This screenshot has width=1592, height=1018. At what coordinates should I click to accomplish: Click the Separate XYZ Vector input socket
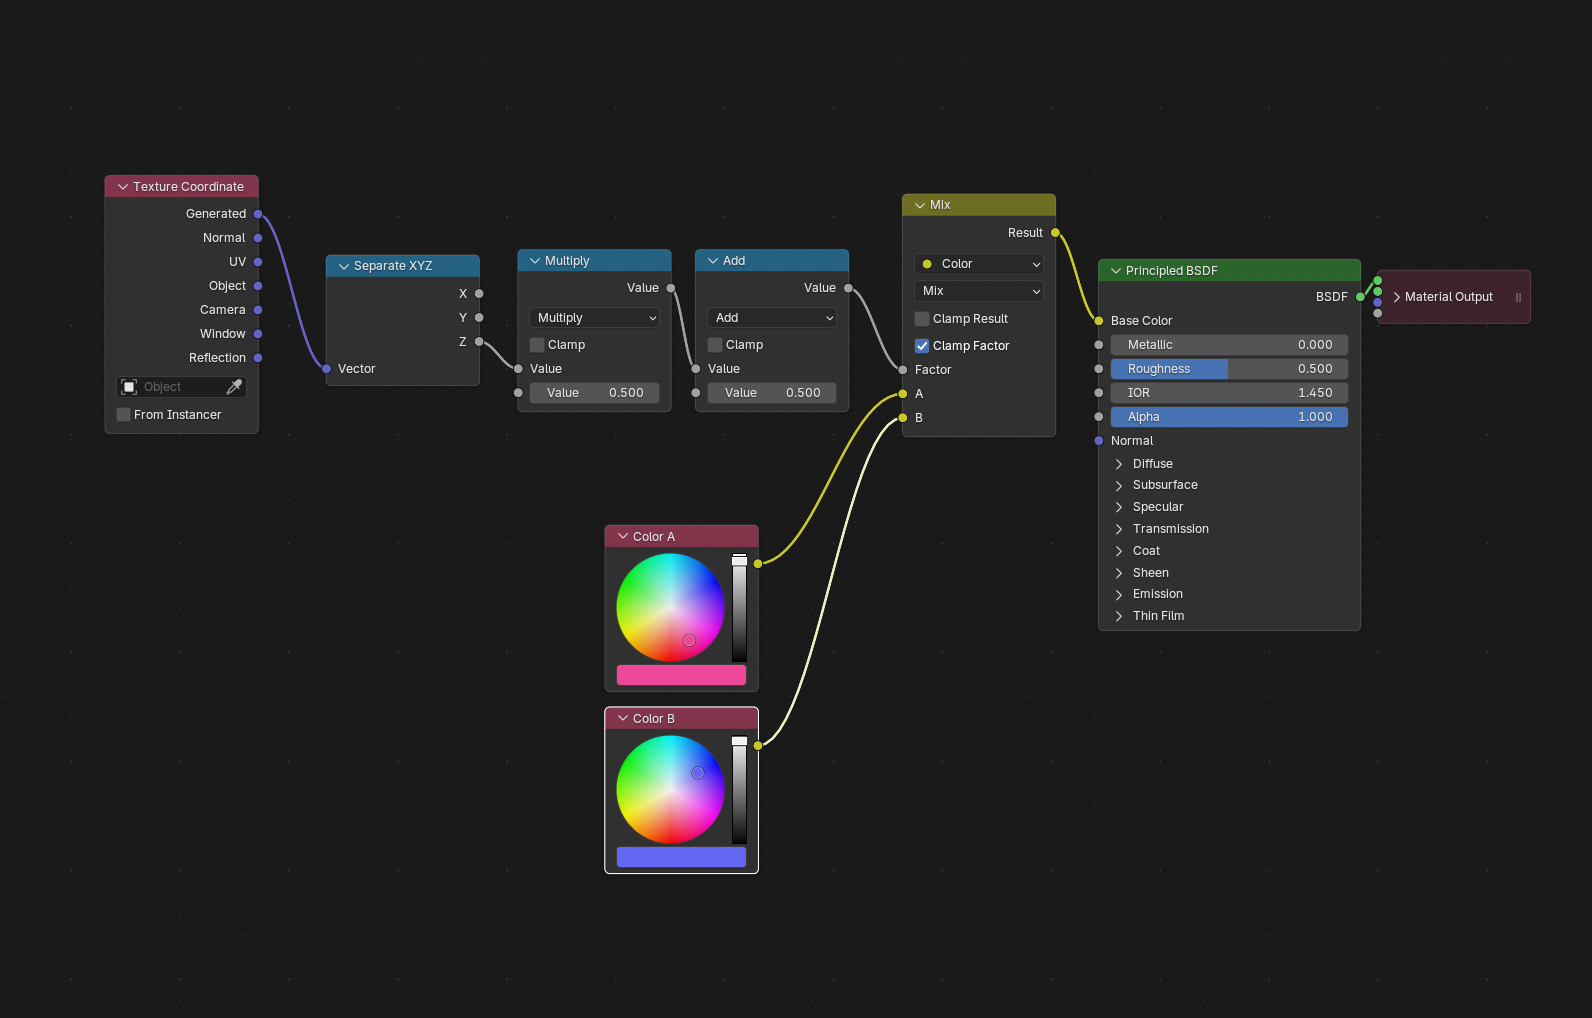coord(326,369)
